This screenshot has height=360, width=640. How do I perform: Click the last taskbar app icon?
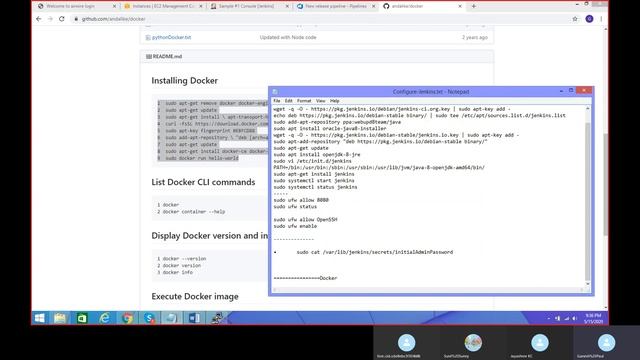point(217,318)
